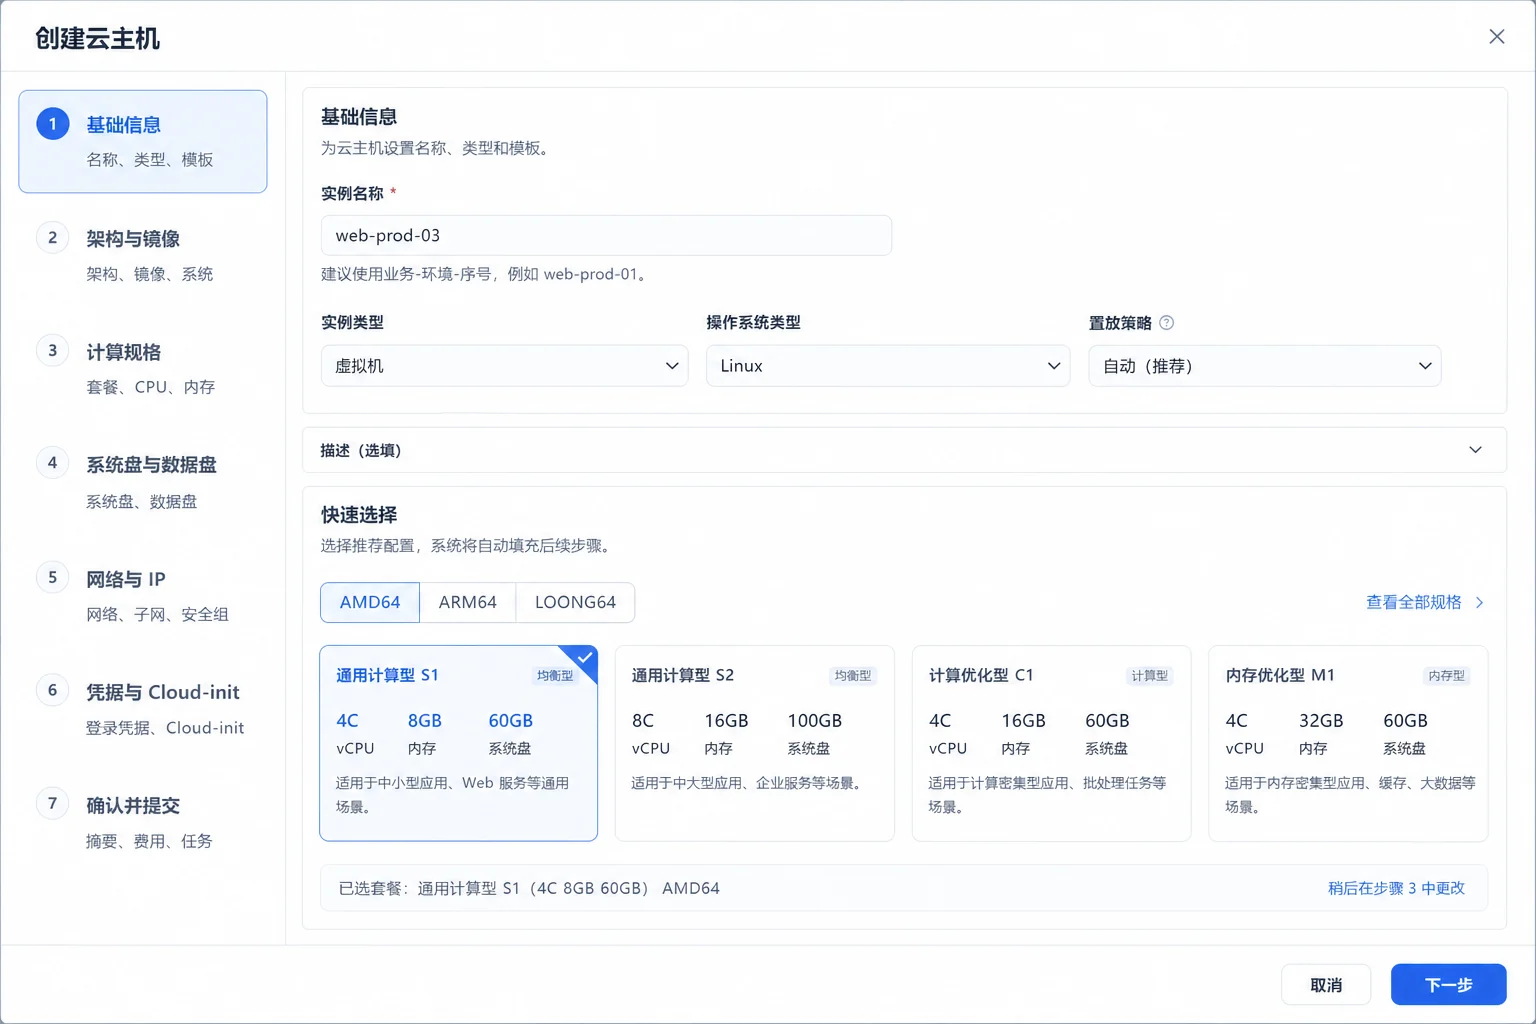Click step number 3 circle icon
This screenshot has height=1024, width=1536.
point(53,351)
